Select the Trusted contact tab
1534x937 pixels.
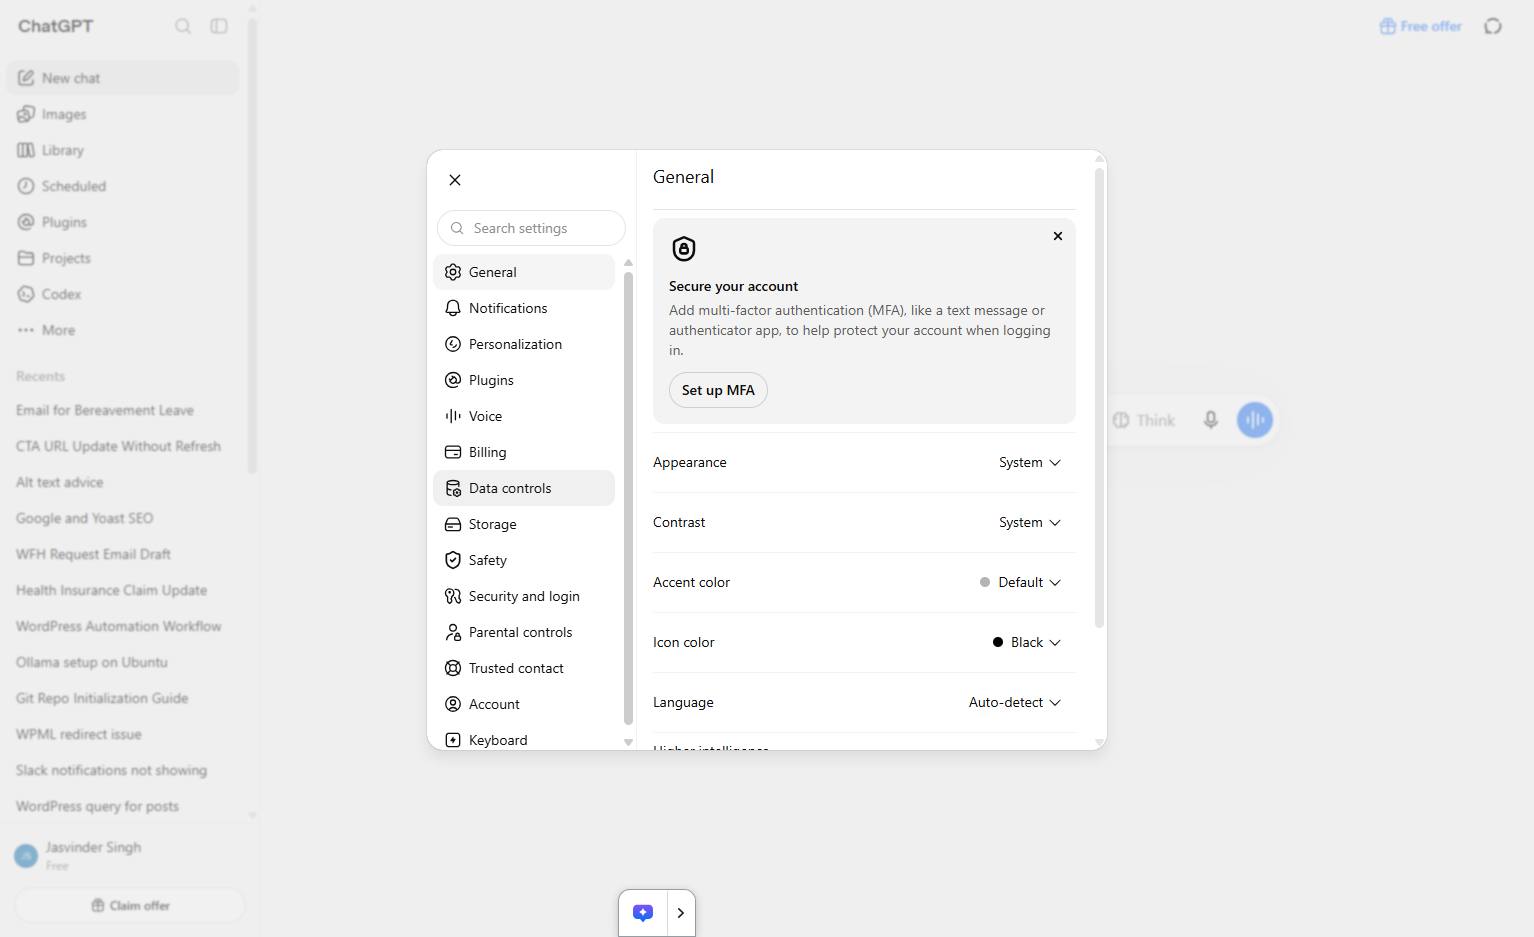pyautogui.click(x=524, y=668)
